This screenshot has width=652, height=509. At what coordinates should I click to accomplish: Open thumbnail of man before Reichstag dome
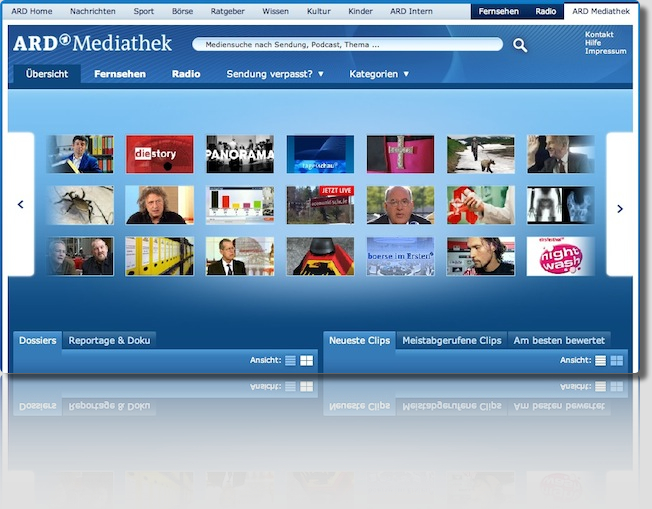coord(240,256)
